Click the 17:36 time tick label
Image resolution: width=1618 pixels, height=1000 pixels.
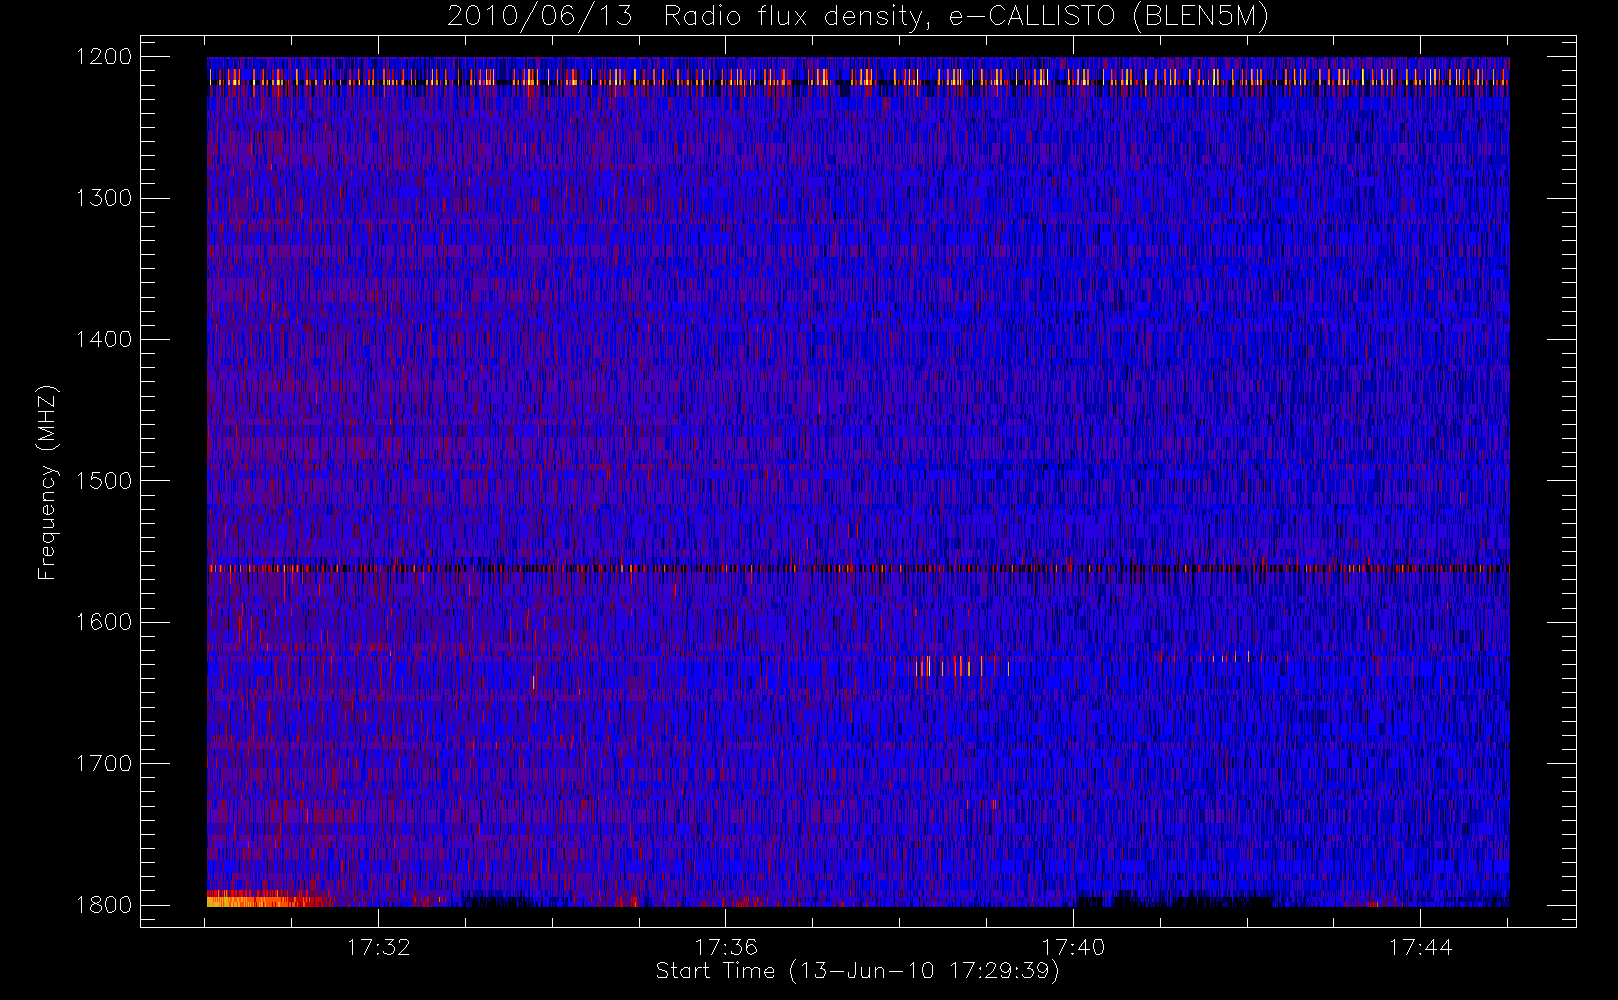(x=726, y=947)
